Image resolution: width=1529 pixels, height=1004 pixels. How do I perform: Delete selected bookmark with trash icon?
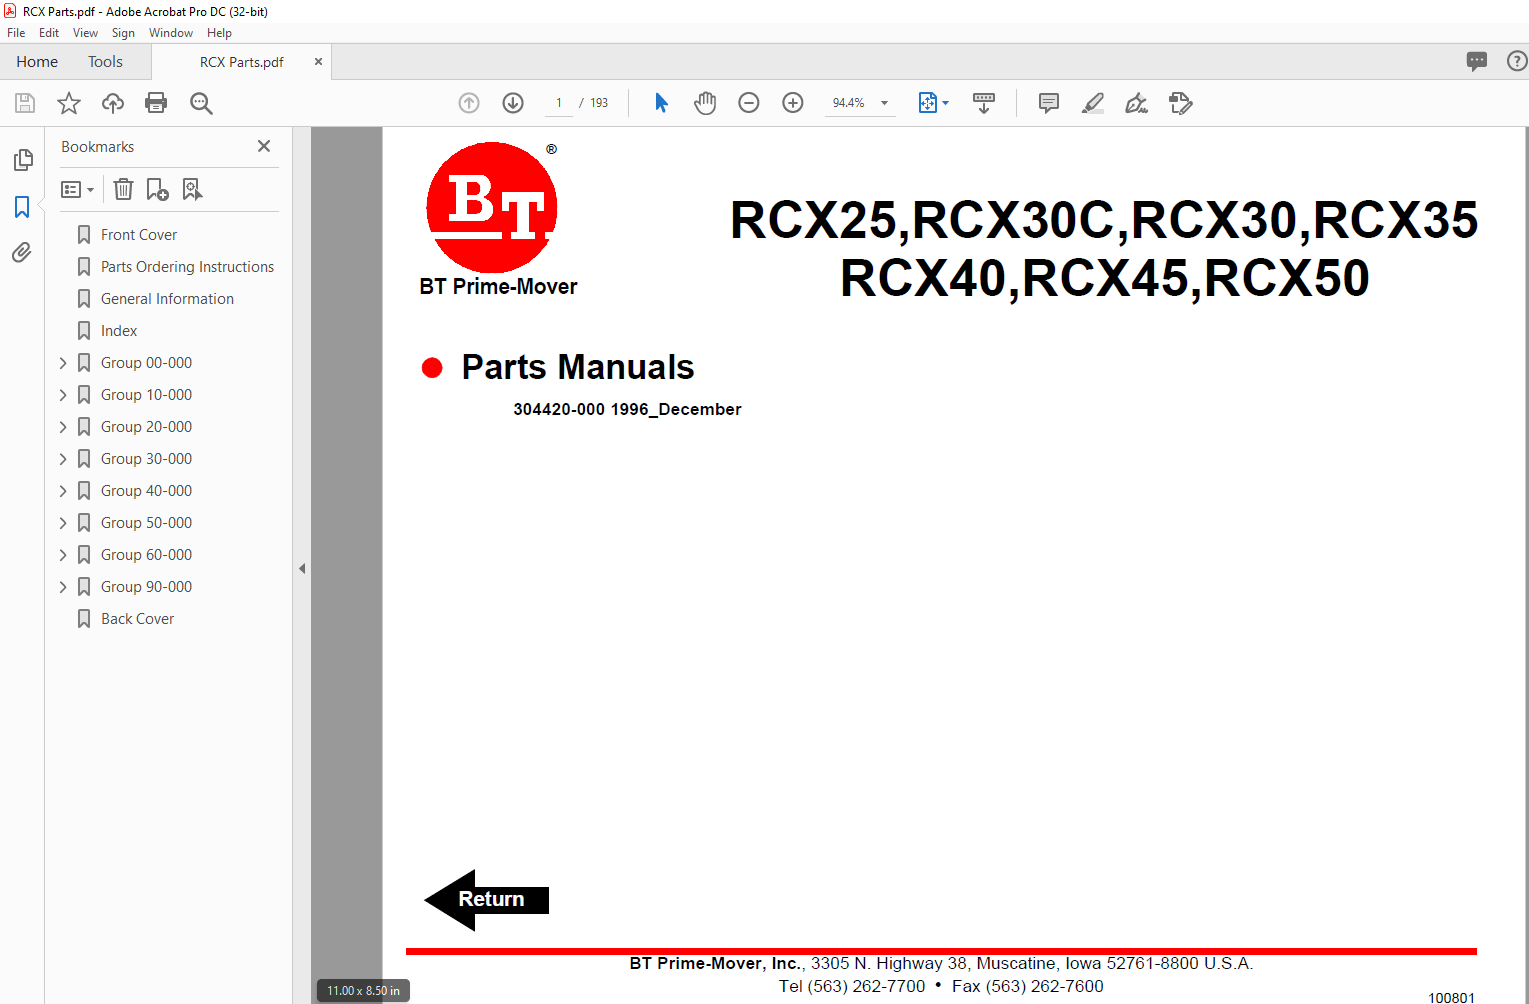pyautogui.click(x=123, y=189)
